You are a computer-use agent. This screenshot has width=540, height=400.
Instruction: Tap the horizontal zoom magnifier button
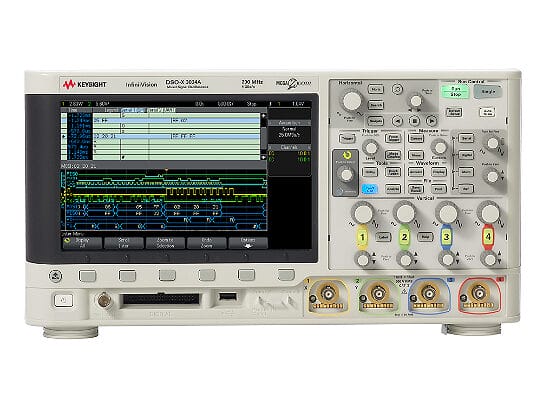click(x=397, y=90)
